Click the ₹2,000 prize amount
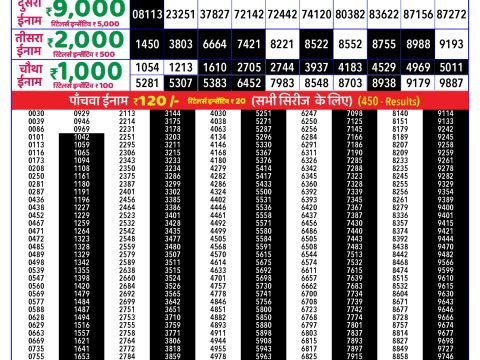Image resolution: width=480 pixels, height=360 pixels. pyautogui.click(x=86, y=40)
